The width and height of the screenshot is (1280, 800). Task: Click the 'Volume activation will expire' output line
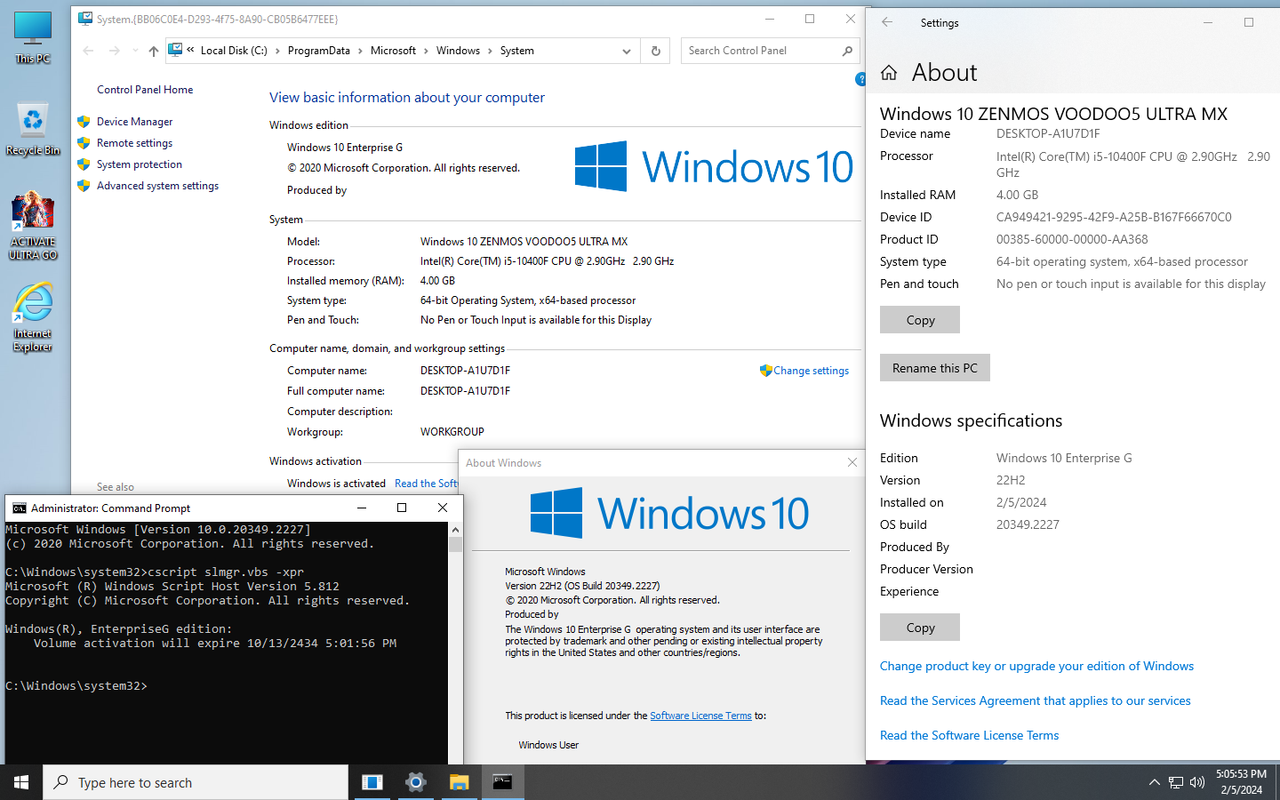pyautogui.click(x=215, y=643)
